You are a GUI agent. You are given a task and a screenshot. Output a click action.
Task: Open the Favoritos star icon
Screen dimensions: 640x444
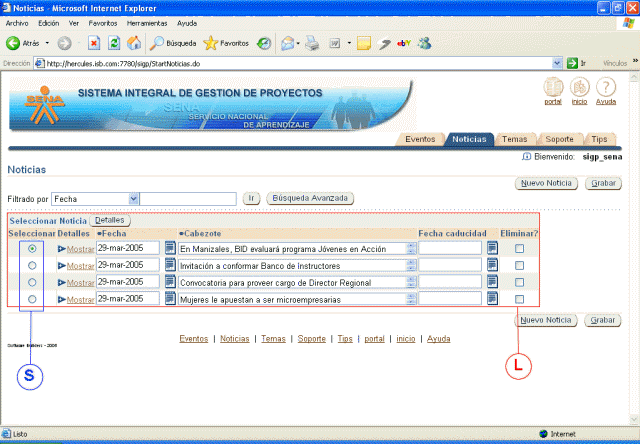tap(211, 43)
